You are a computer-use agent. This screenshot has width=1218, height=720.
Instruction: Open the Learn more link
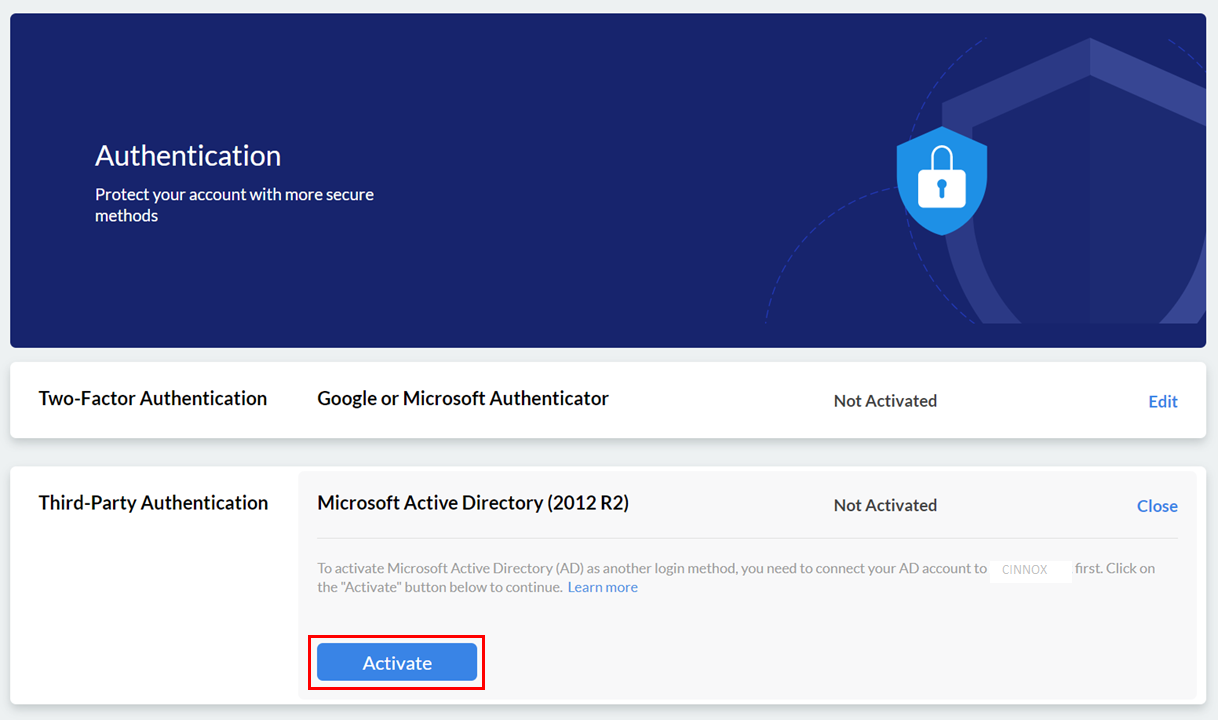click(603, 587)
